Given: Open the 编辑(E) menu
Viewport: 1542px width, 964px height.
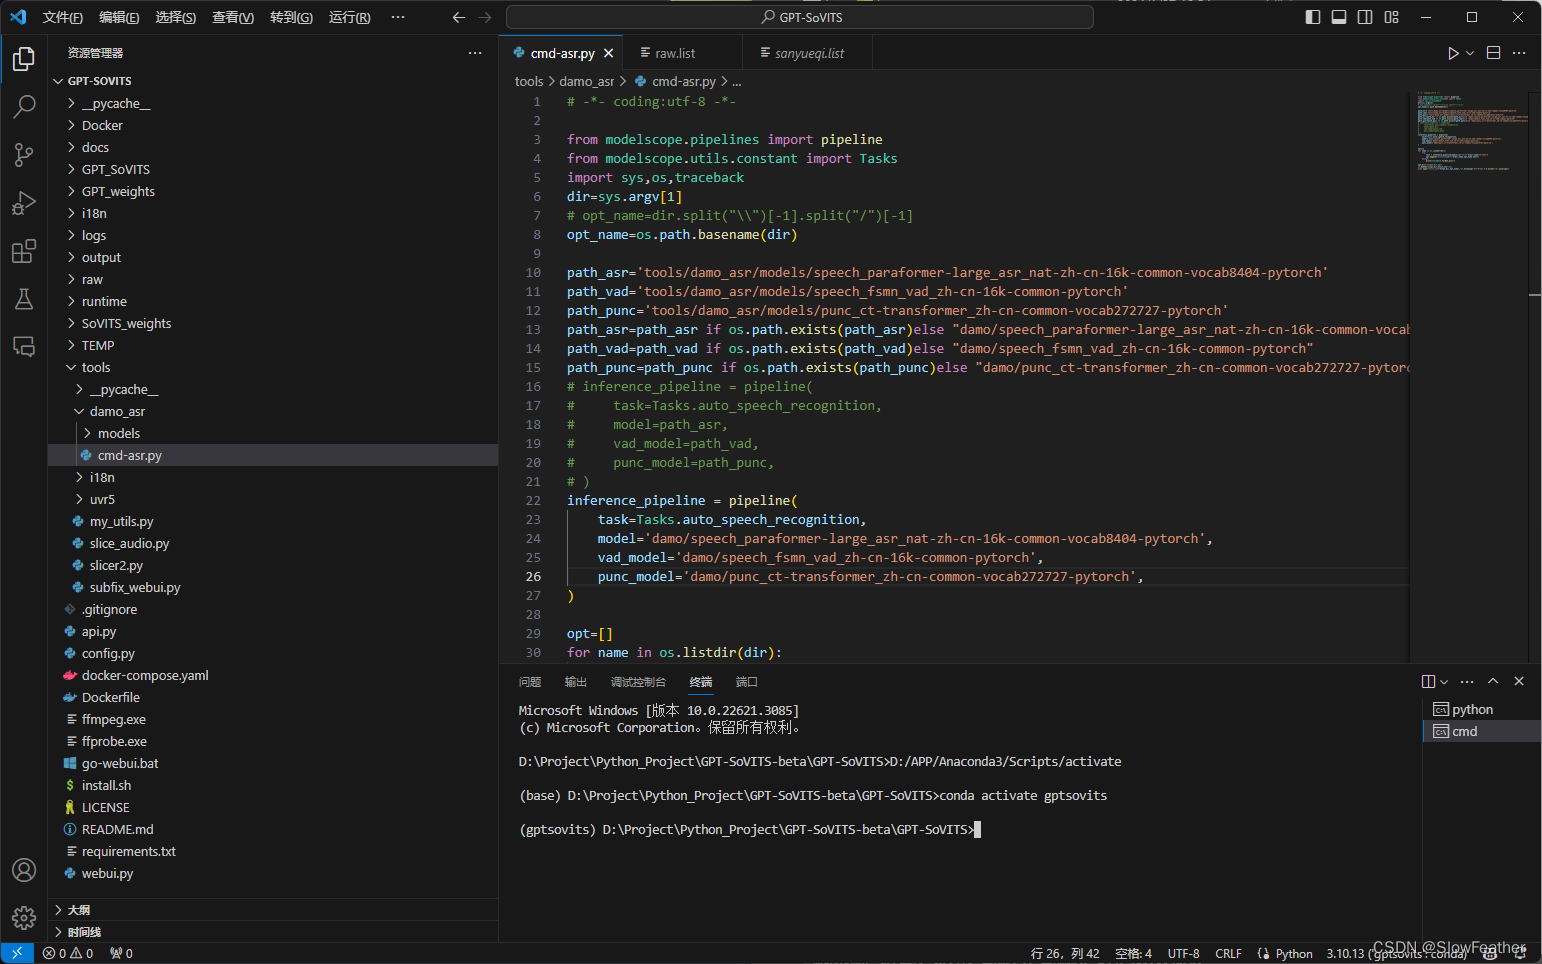Looking at the screenshot, I should [x=119, y=17].
